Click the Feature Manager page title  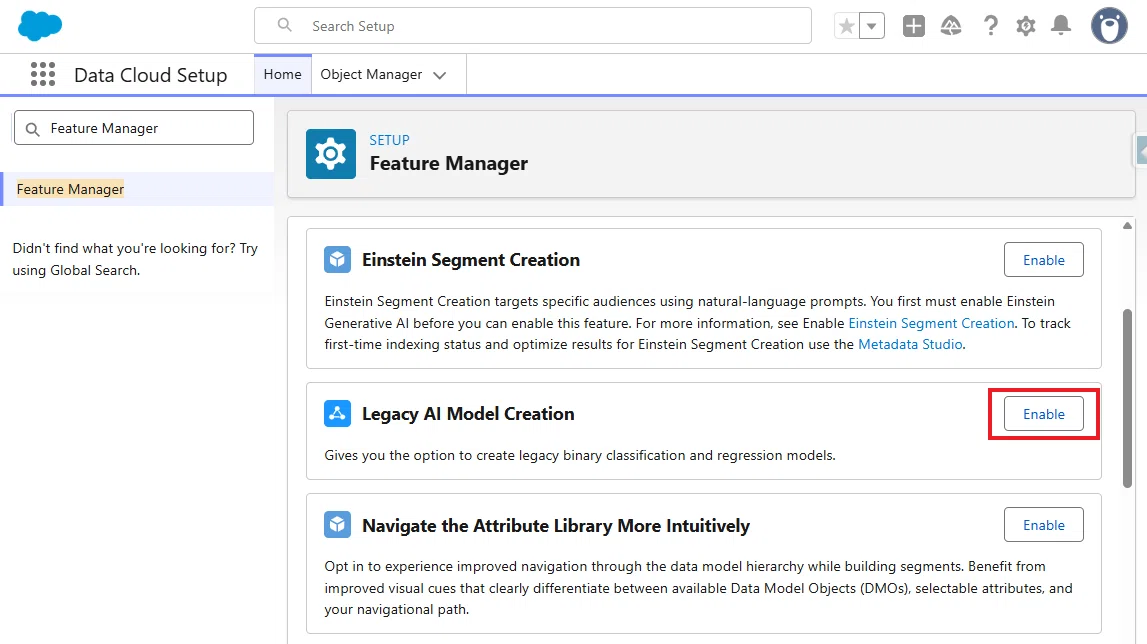[448, 163]
